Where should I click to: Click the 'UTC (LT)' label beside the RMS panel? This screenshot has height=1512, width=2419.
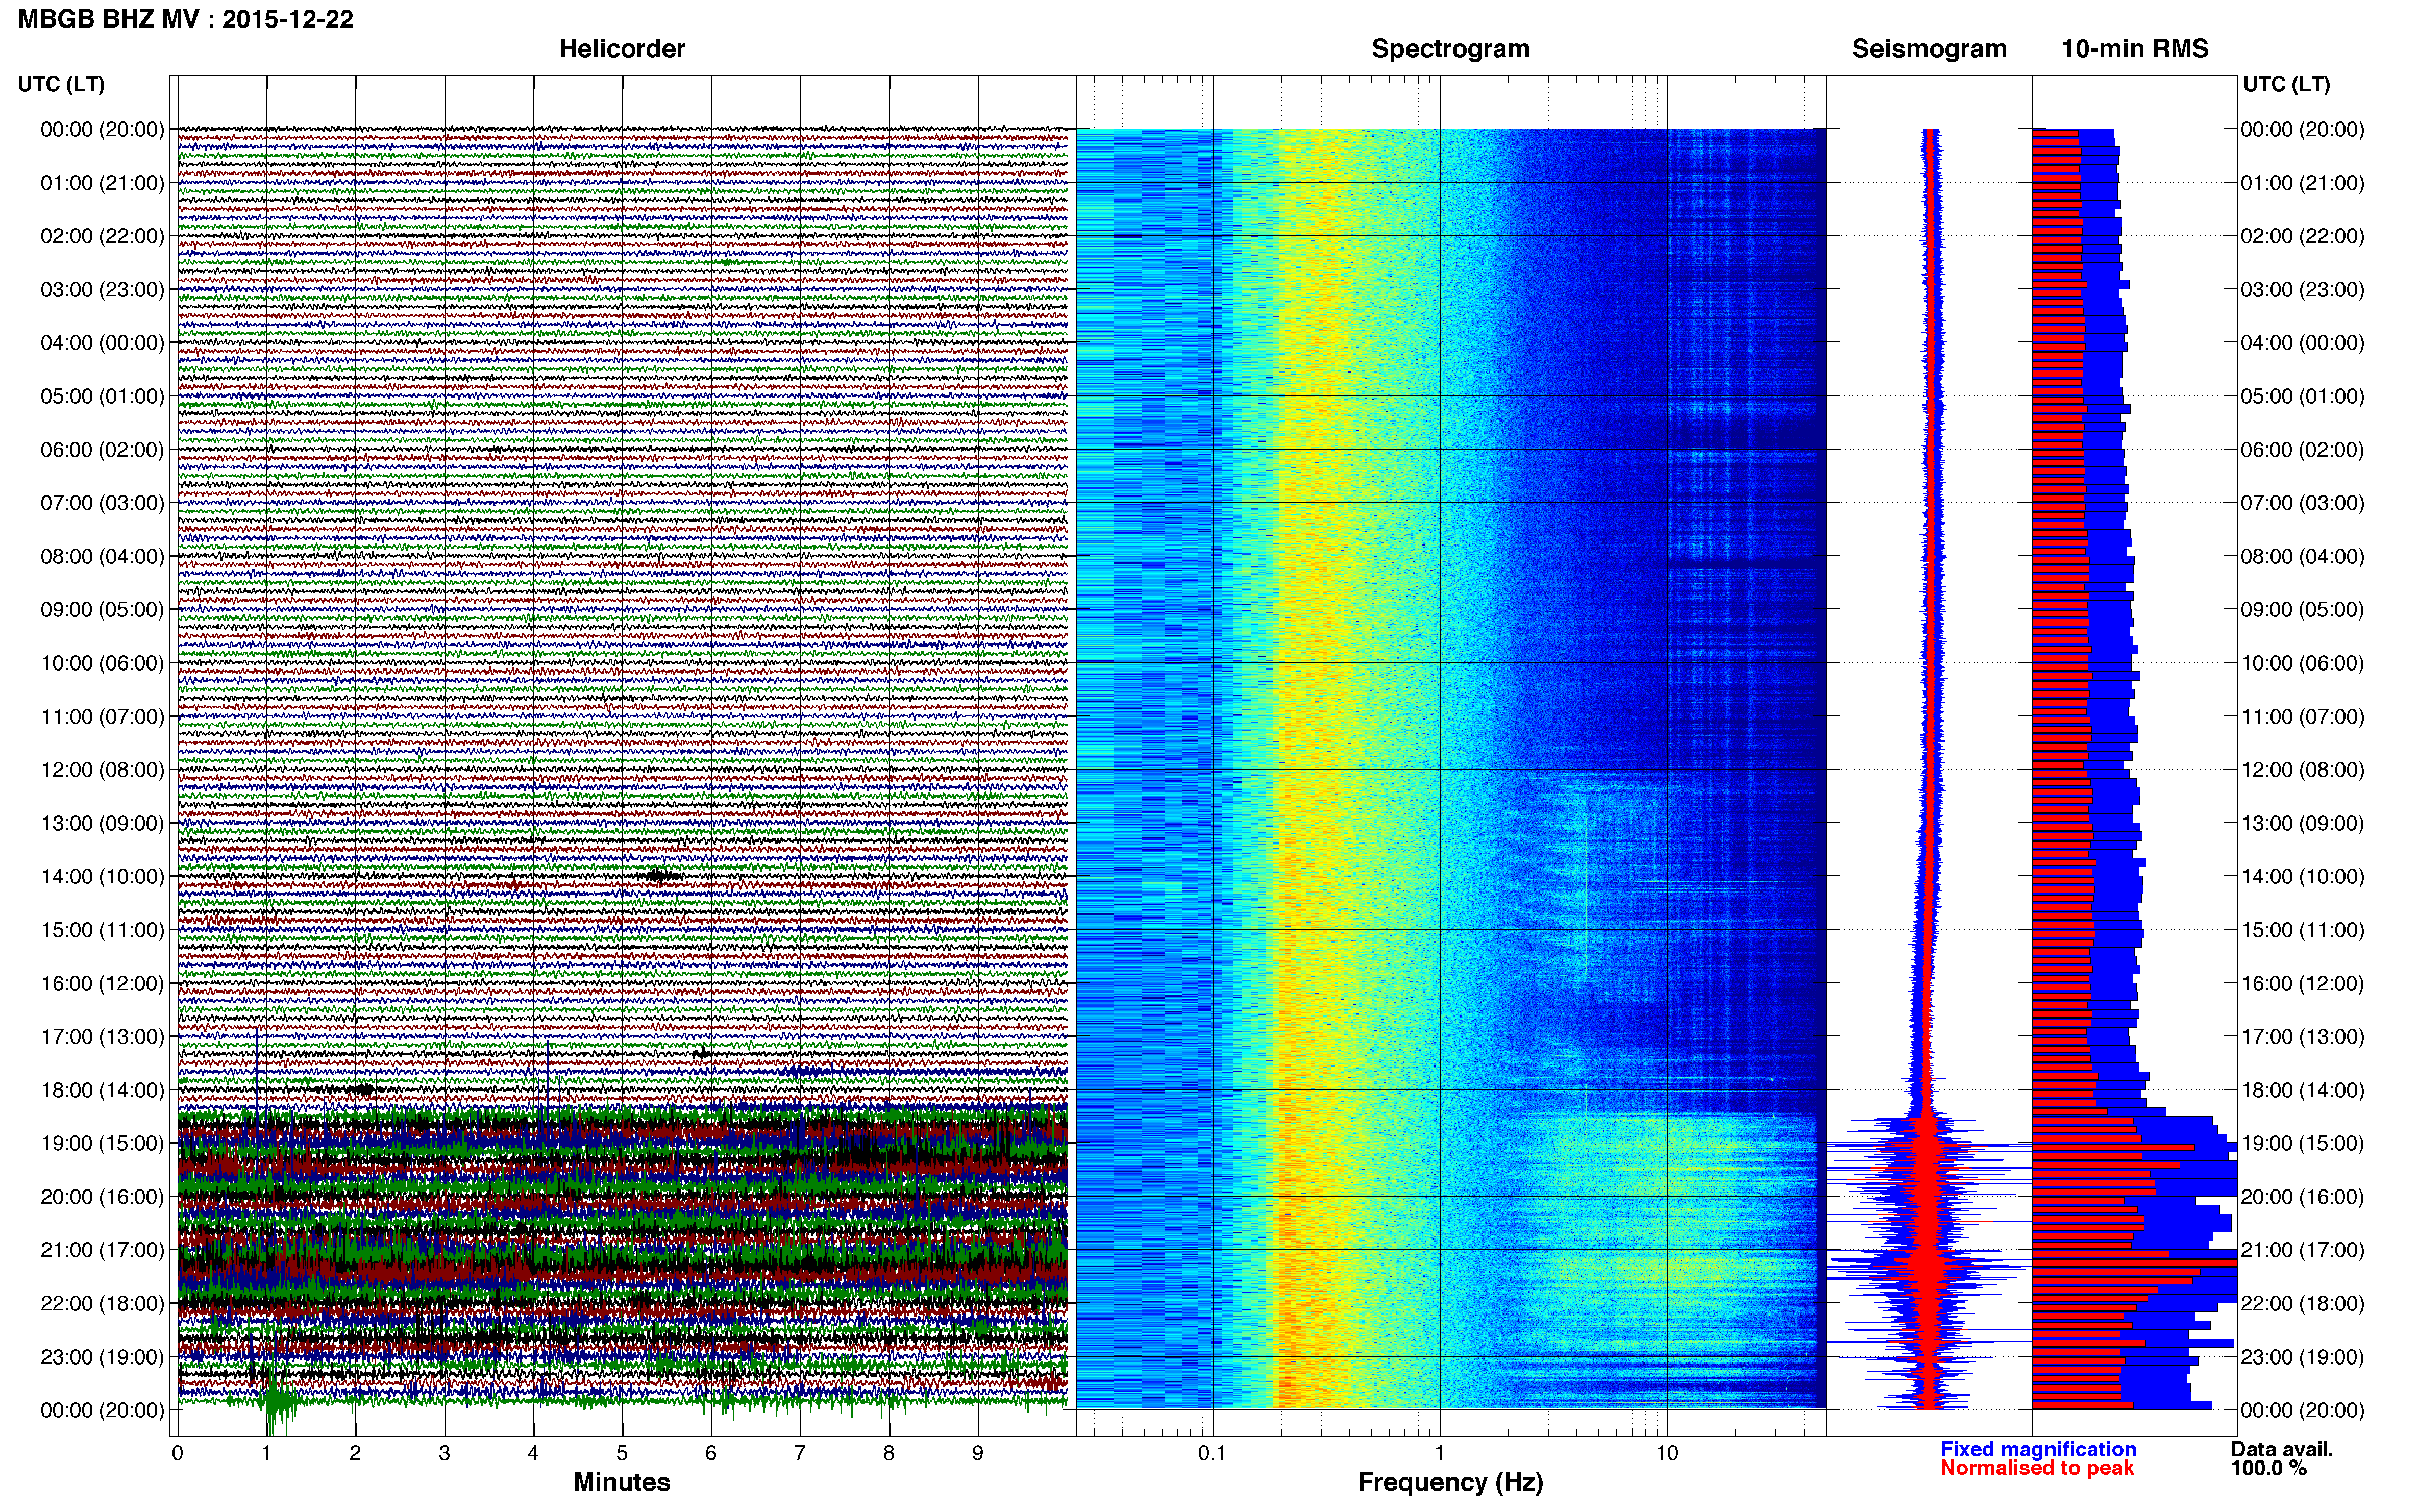click(x=2286, y=84)
